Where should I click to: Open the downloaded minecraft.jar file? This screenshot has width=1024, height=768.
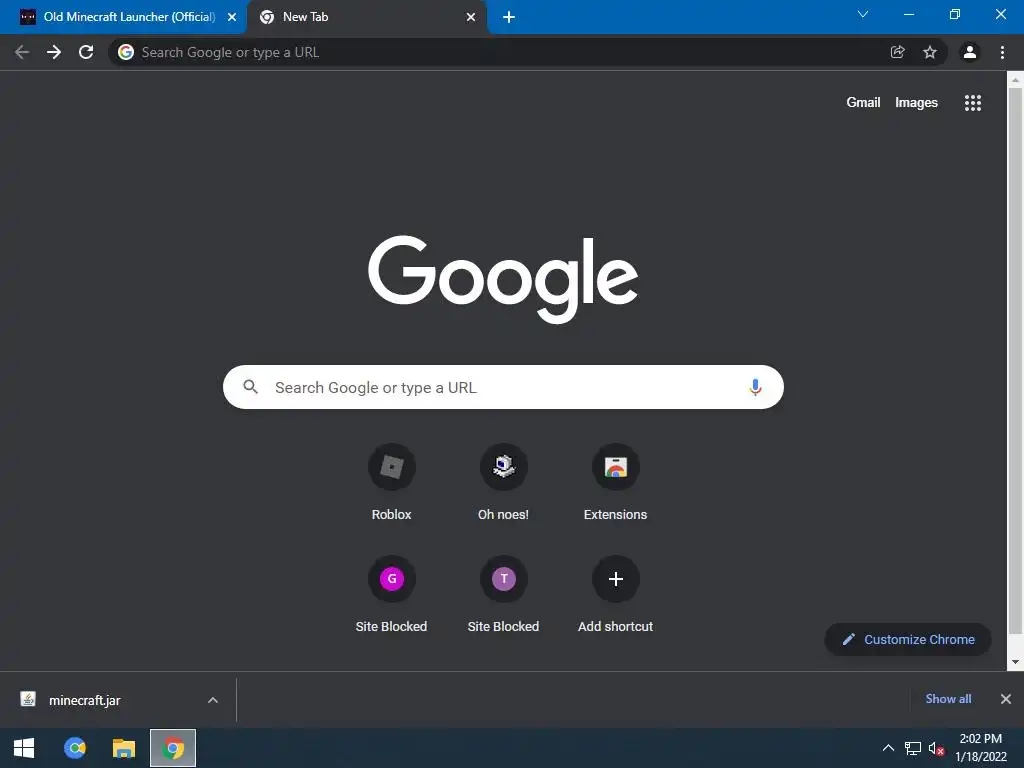coord(85,700)
